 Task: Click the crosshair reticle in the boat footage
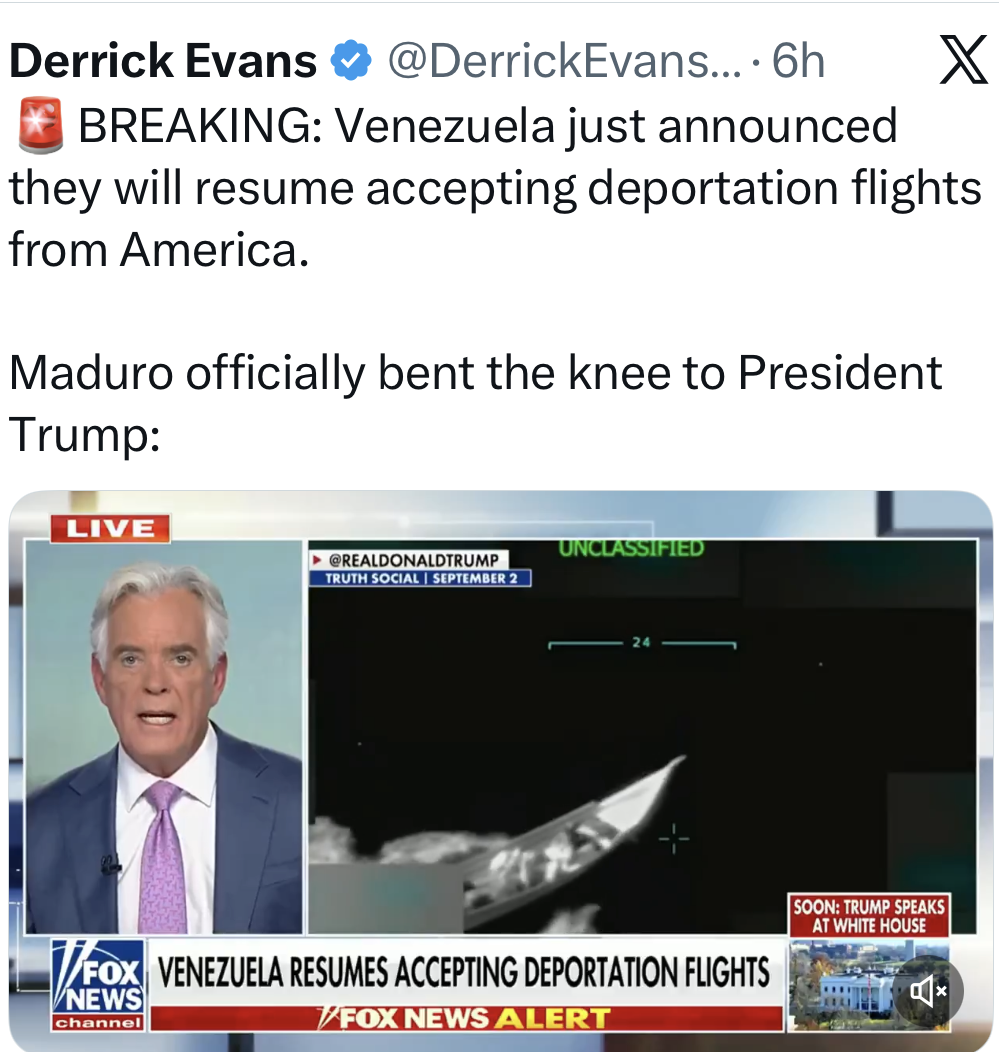tap(674, 839)
